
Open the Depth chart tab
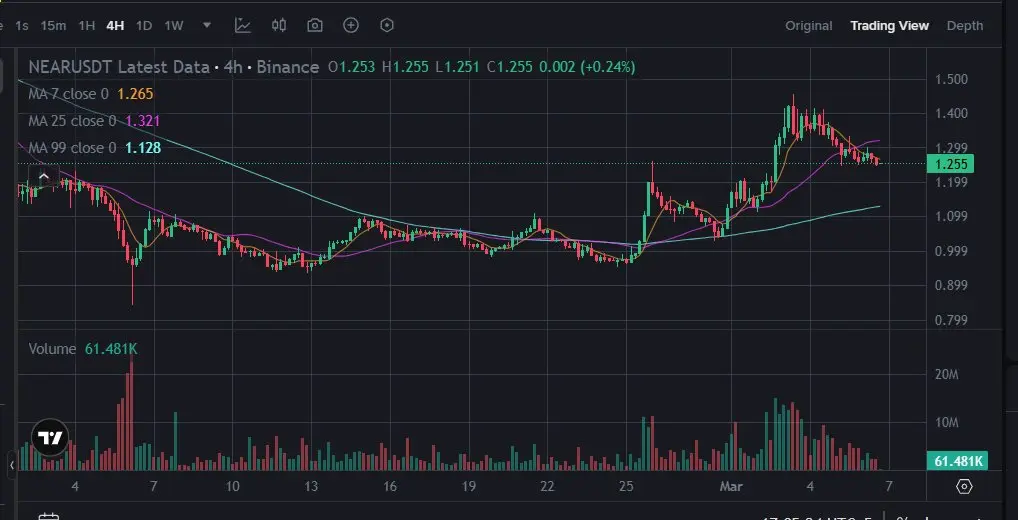tap(965, 26)
